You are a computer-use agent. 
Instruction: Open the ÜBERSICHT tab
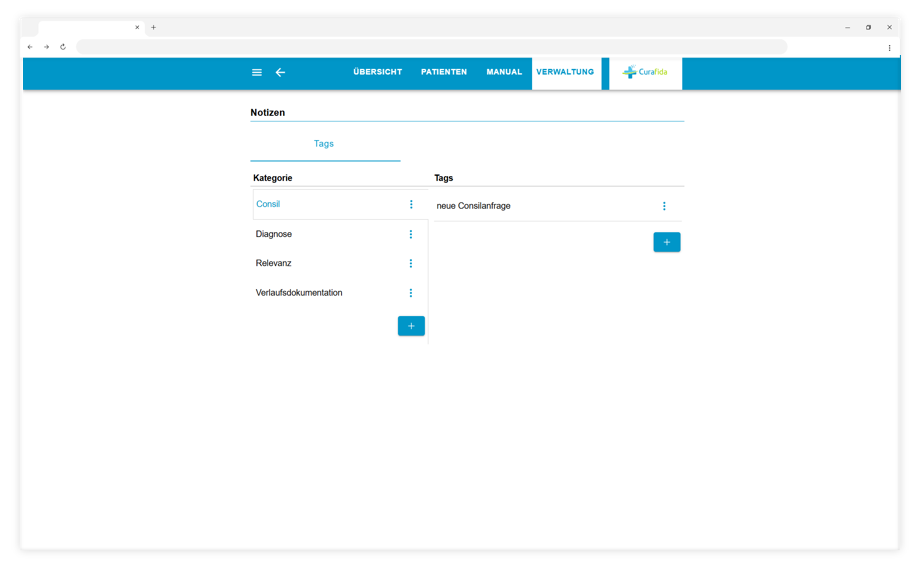378,72
